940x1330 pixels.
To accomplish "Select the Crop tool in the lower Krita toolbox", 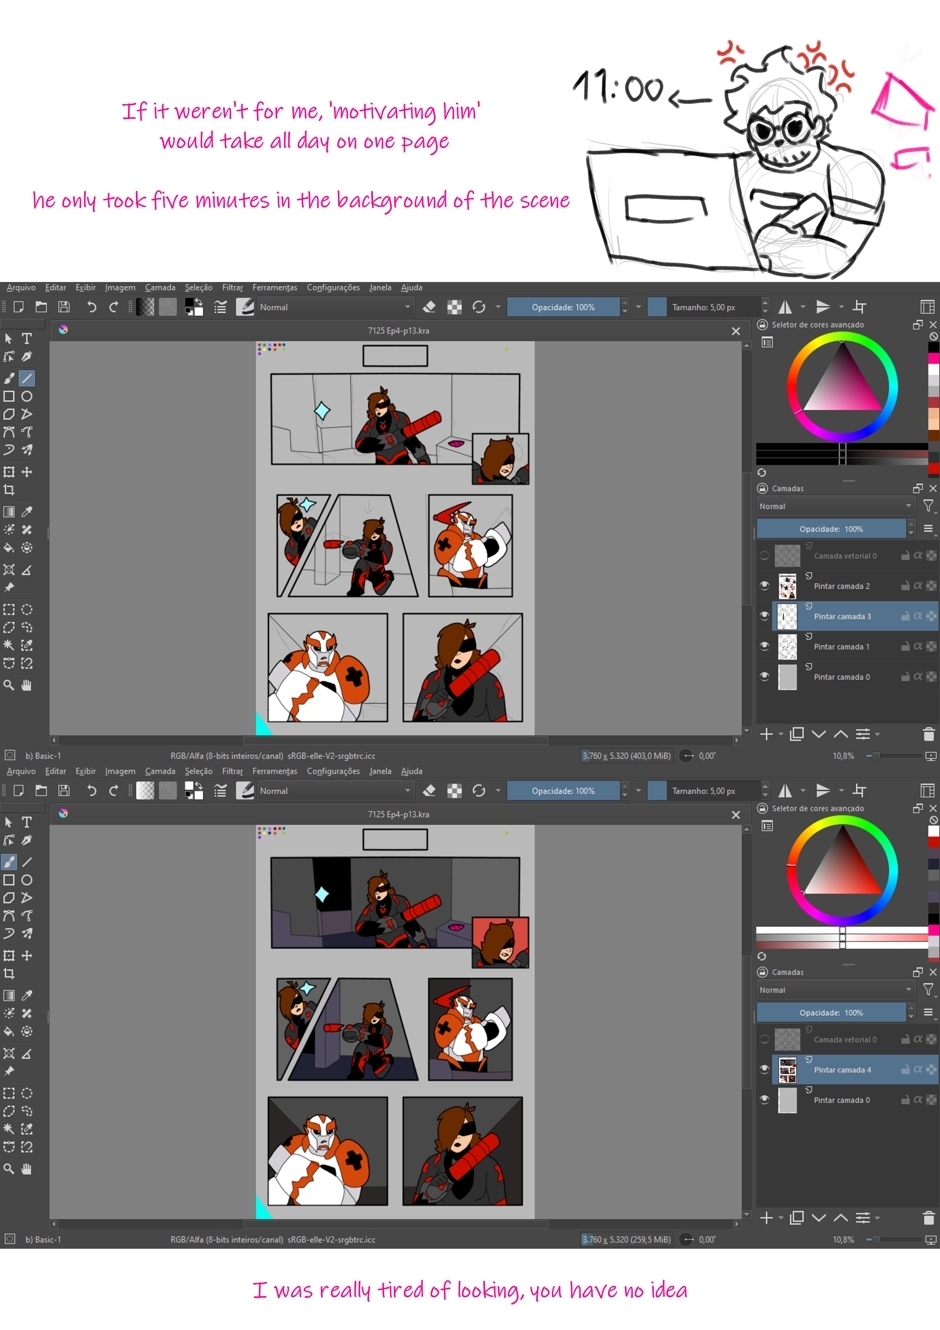I will (x=9, y=974).
